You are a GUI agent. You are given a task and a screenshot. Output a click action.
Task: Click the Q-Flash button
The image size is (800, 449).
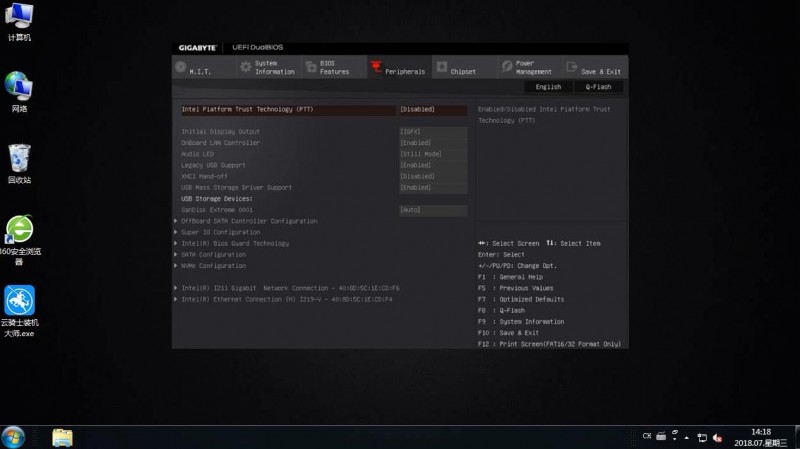point(598,87)
